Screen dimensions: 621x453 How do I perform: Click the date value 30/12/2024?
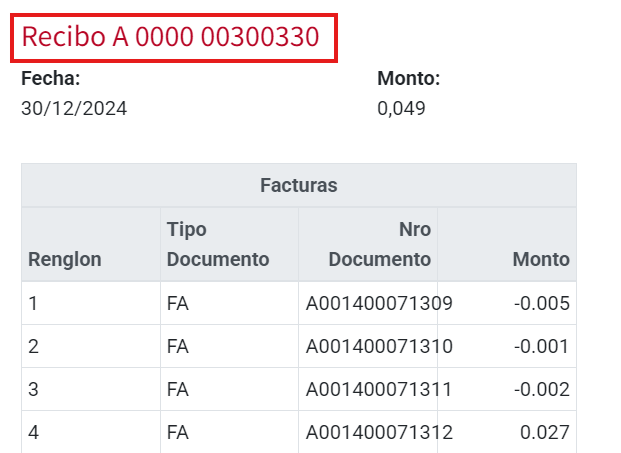(74, 108)
